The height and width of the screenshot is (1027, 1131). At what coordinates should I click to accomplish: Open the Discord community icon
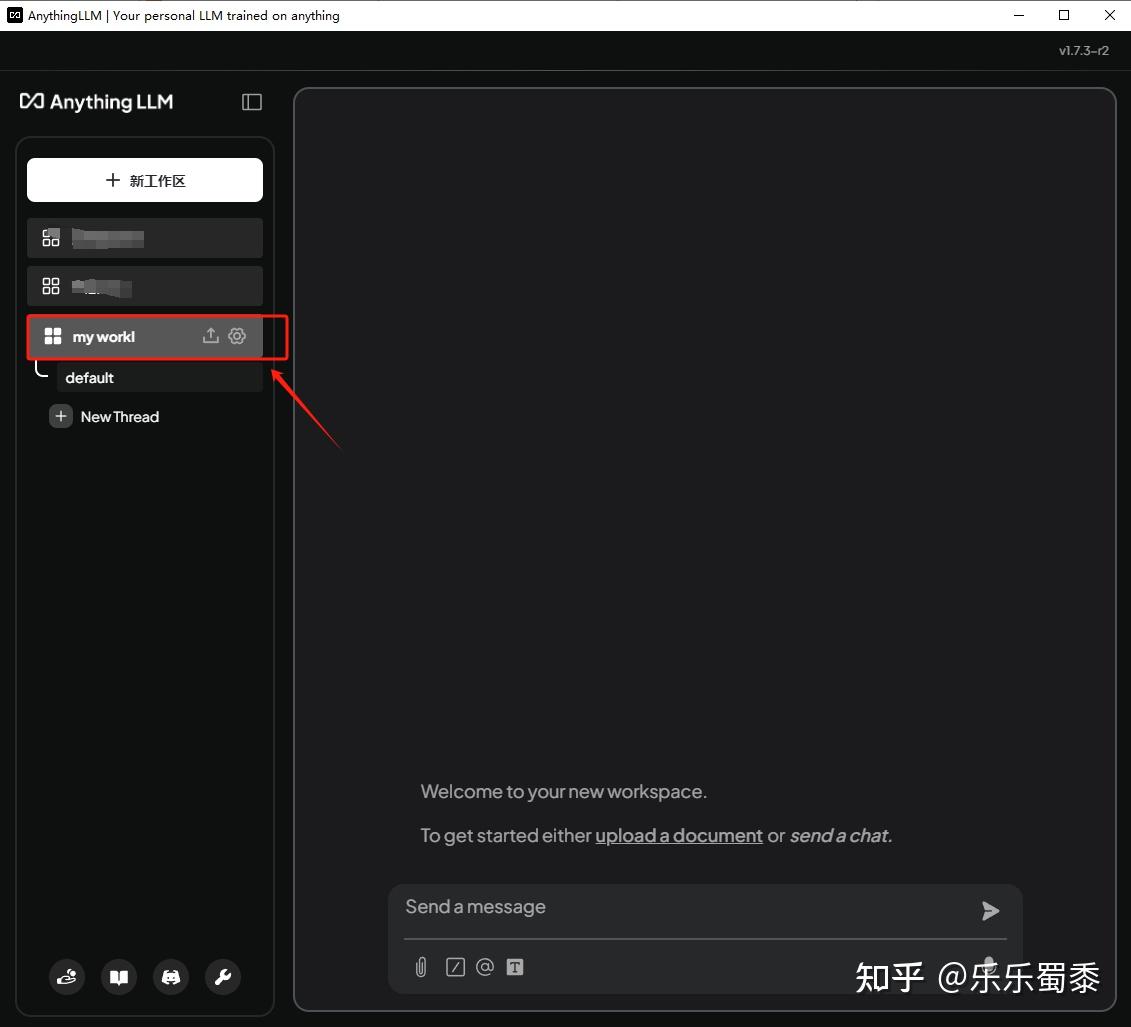tap(171, 977)
